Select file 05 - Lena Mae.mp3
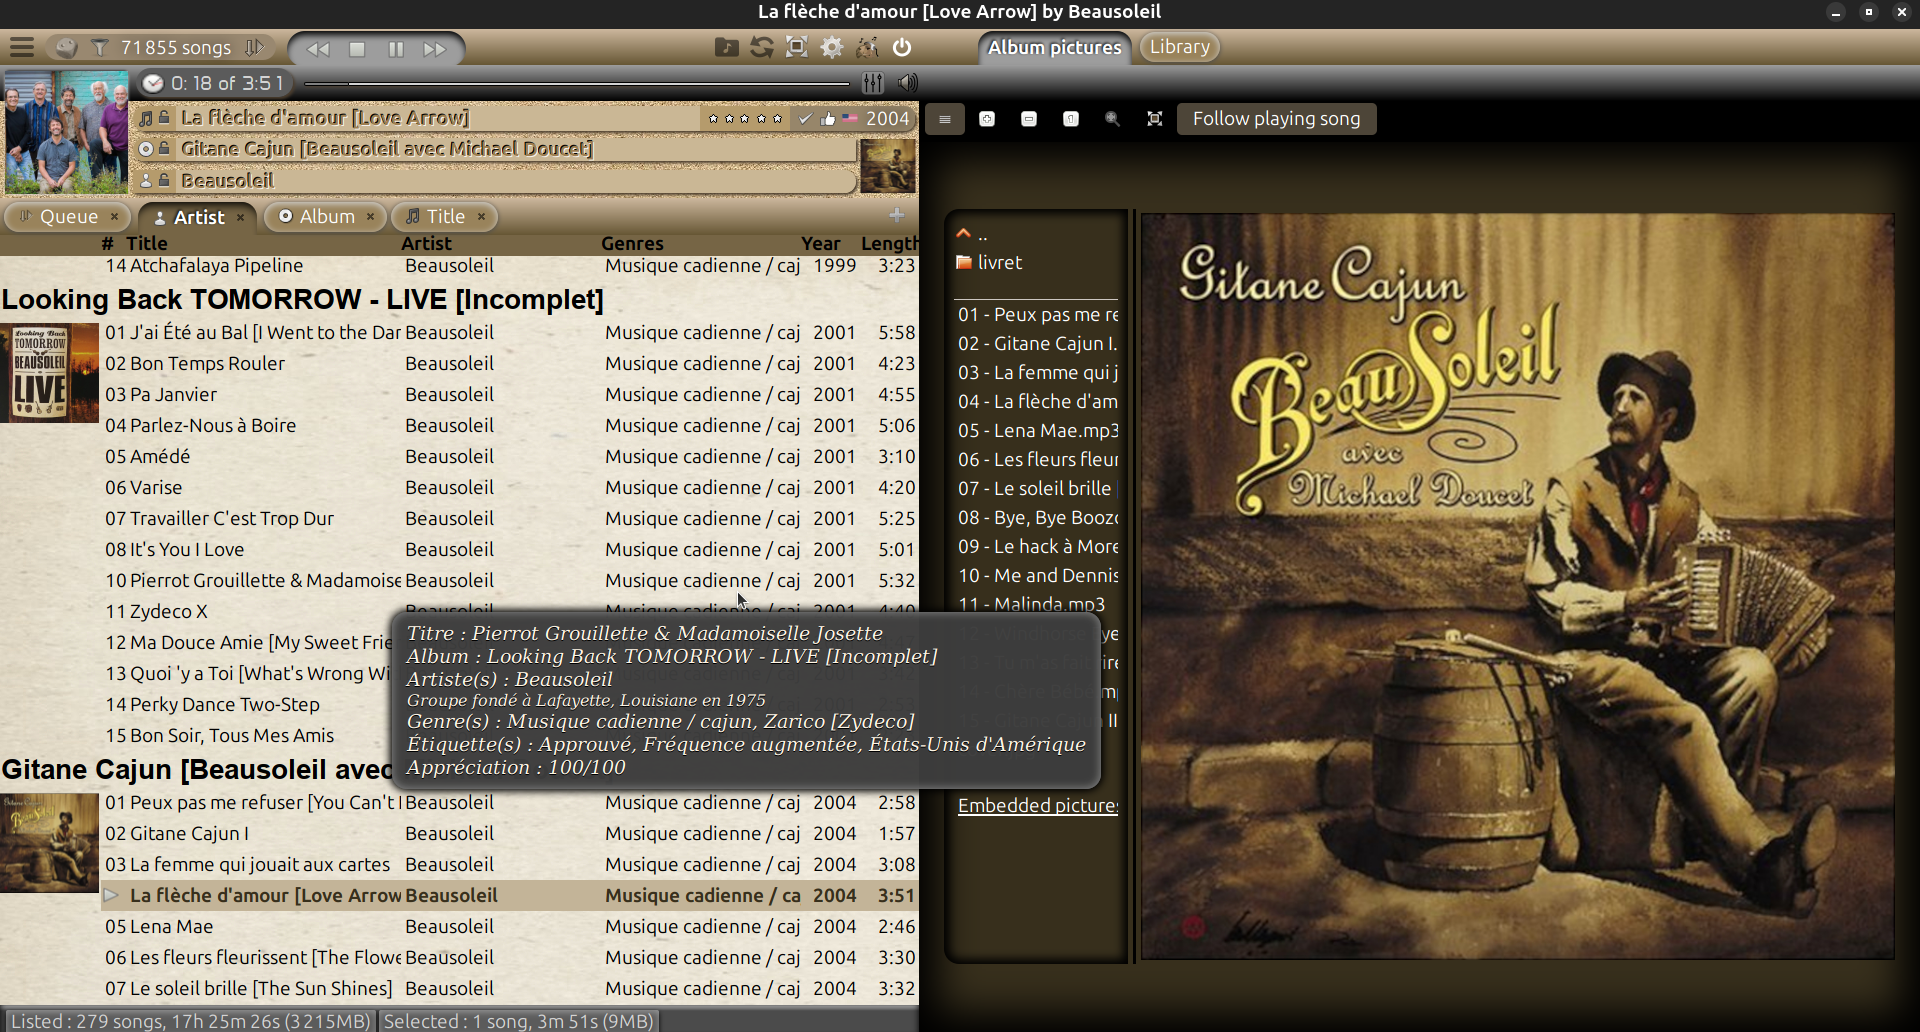The height and width of the screenshot is (1032, 1920). [1037, 430]
